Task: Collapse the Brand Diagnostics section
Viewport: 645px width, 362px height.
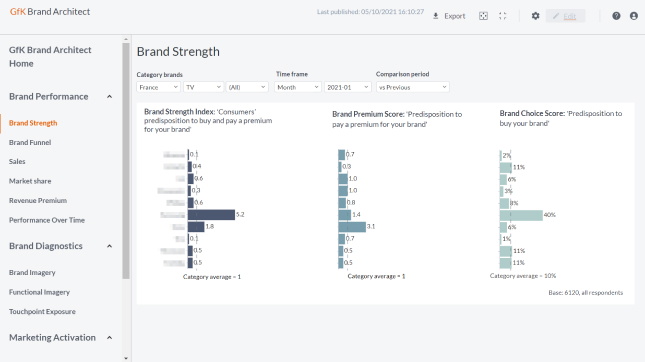Action: [109, 246]
